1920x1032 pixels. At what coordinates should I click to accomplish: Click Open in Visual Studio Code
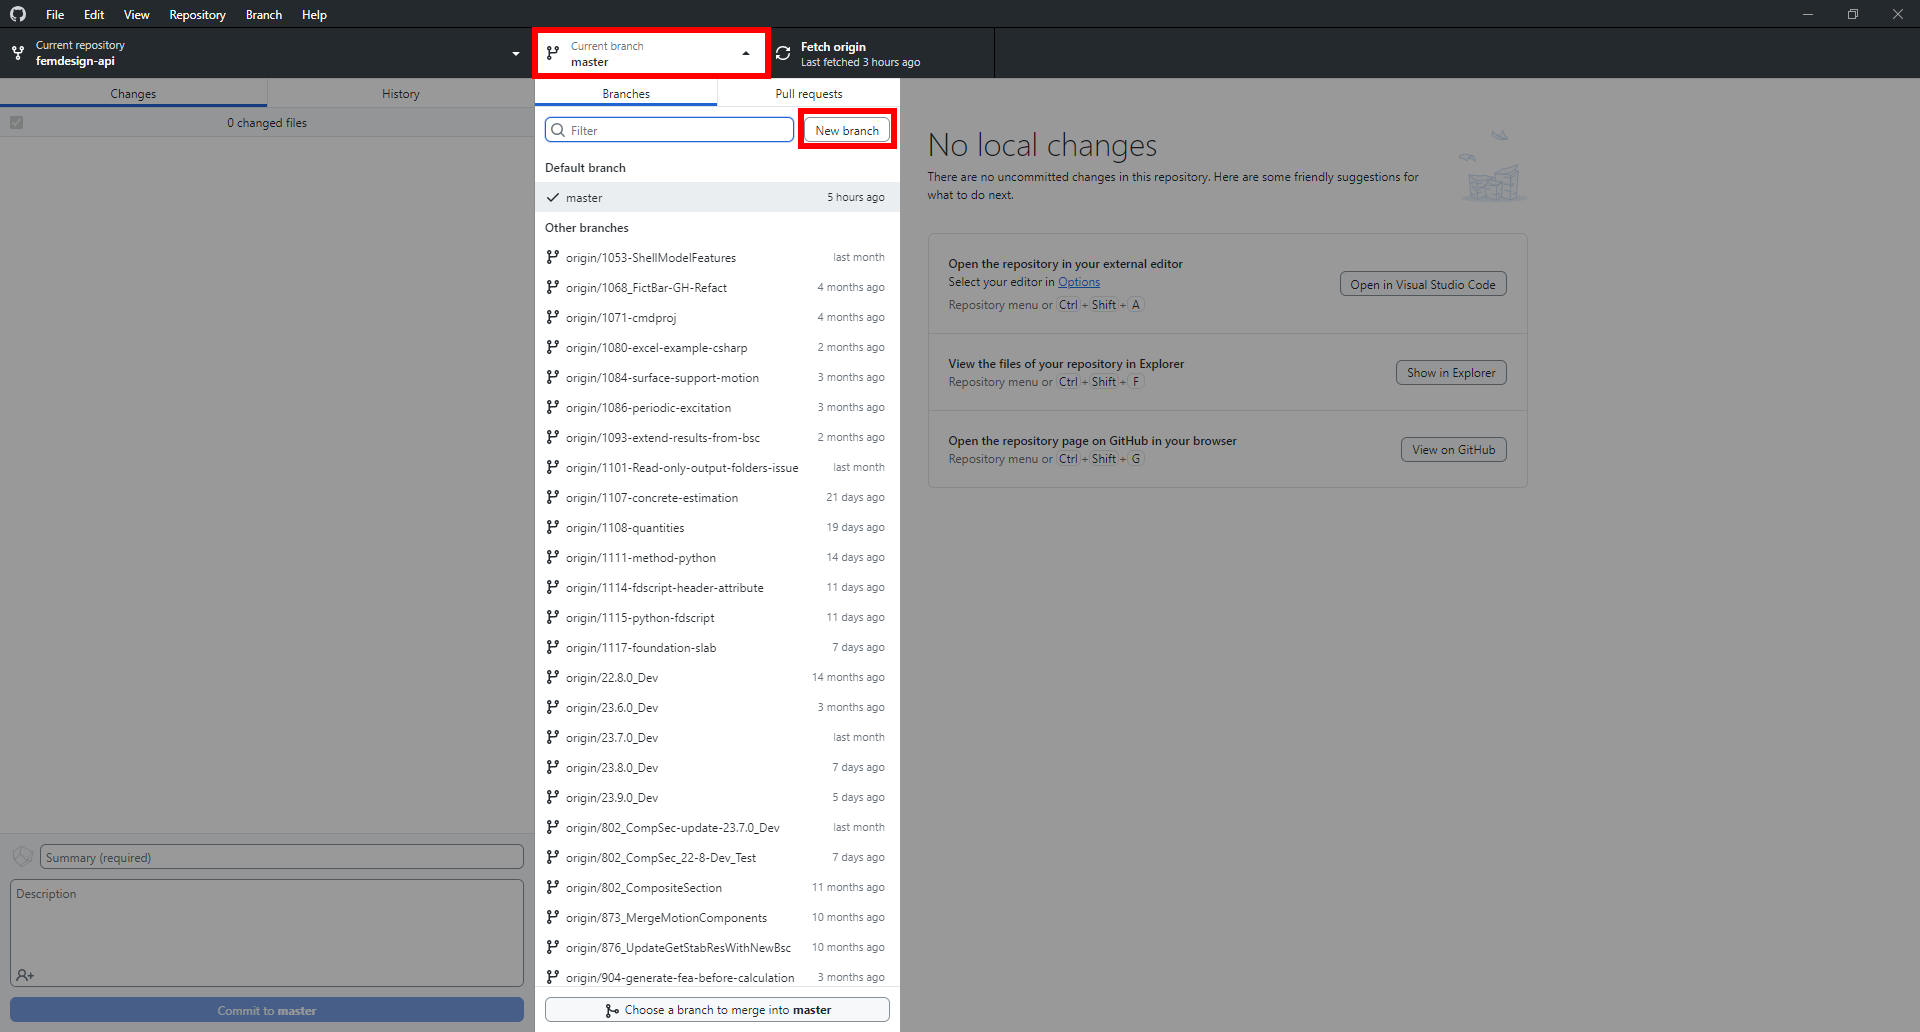[x=1422, y=284]
